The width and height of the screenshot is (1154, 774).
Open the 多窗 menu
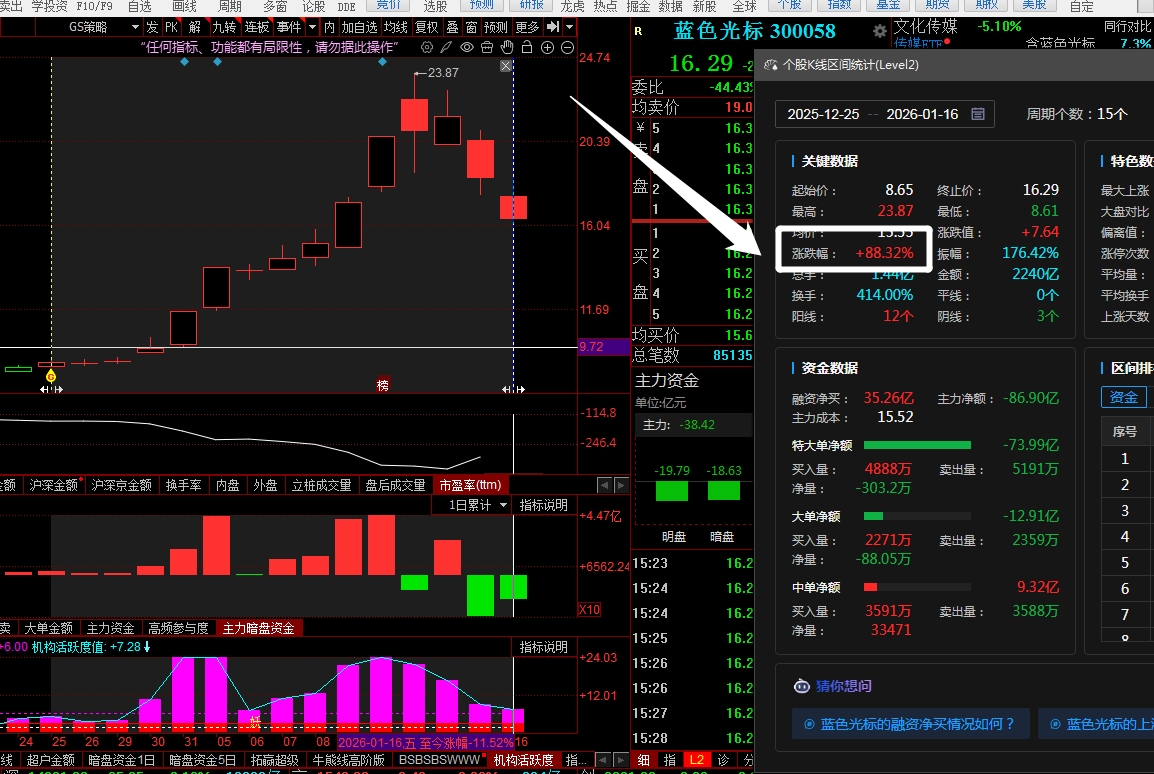275,6
